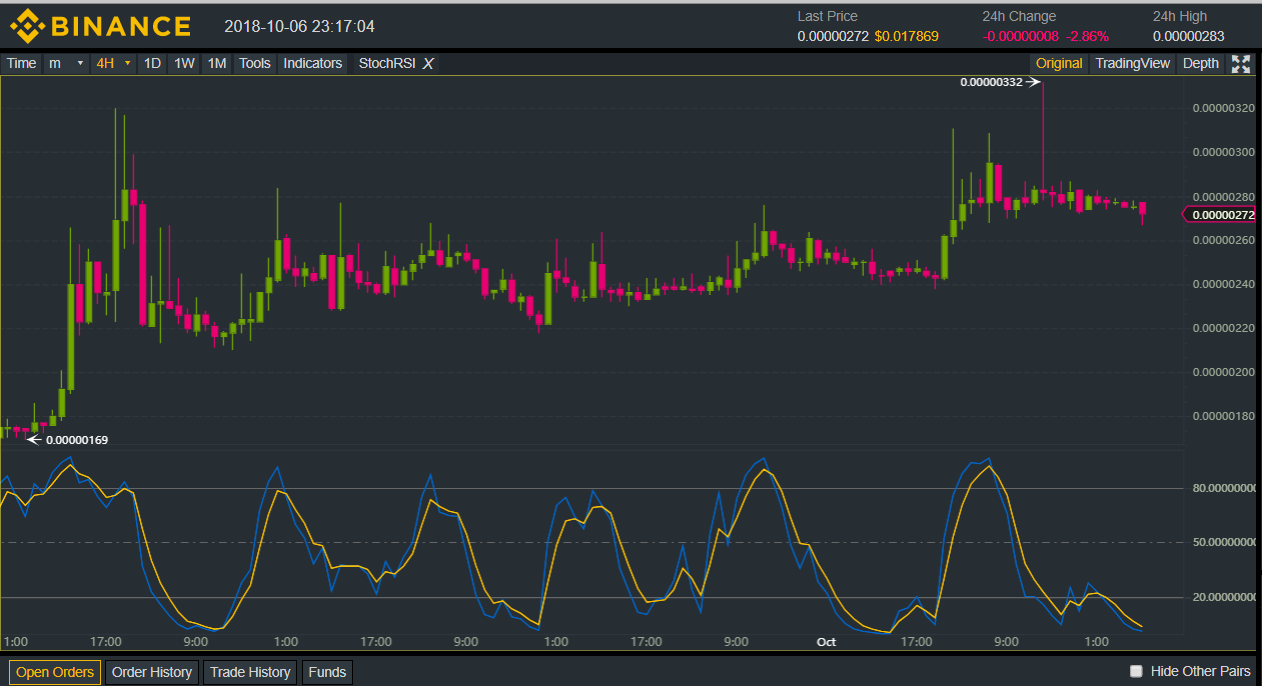Expand the 4H hour interval dropdown
Image resolution: width=1262 pixels, height=686 pixels.
(x=113, y=64)
